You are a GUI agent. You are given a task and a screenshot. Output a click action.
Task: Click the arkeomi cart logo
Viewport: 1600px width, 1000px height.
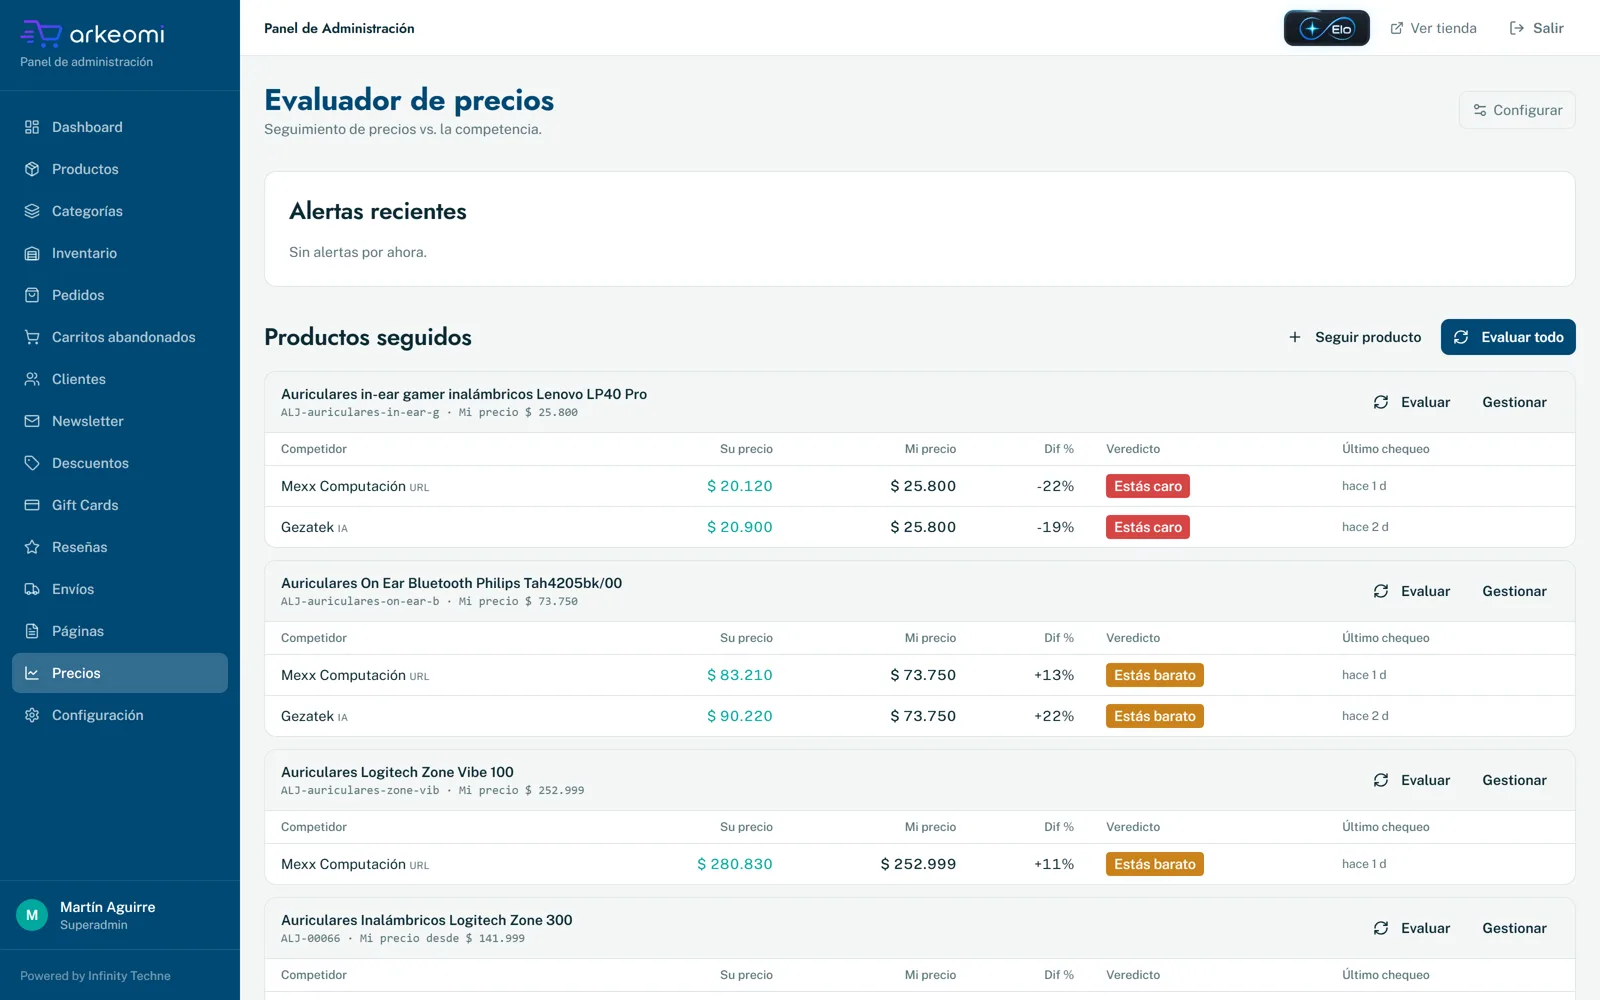[x=41, y=34]
